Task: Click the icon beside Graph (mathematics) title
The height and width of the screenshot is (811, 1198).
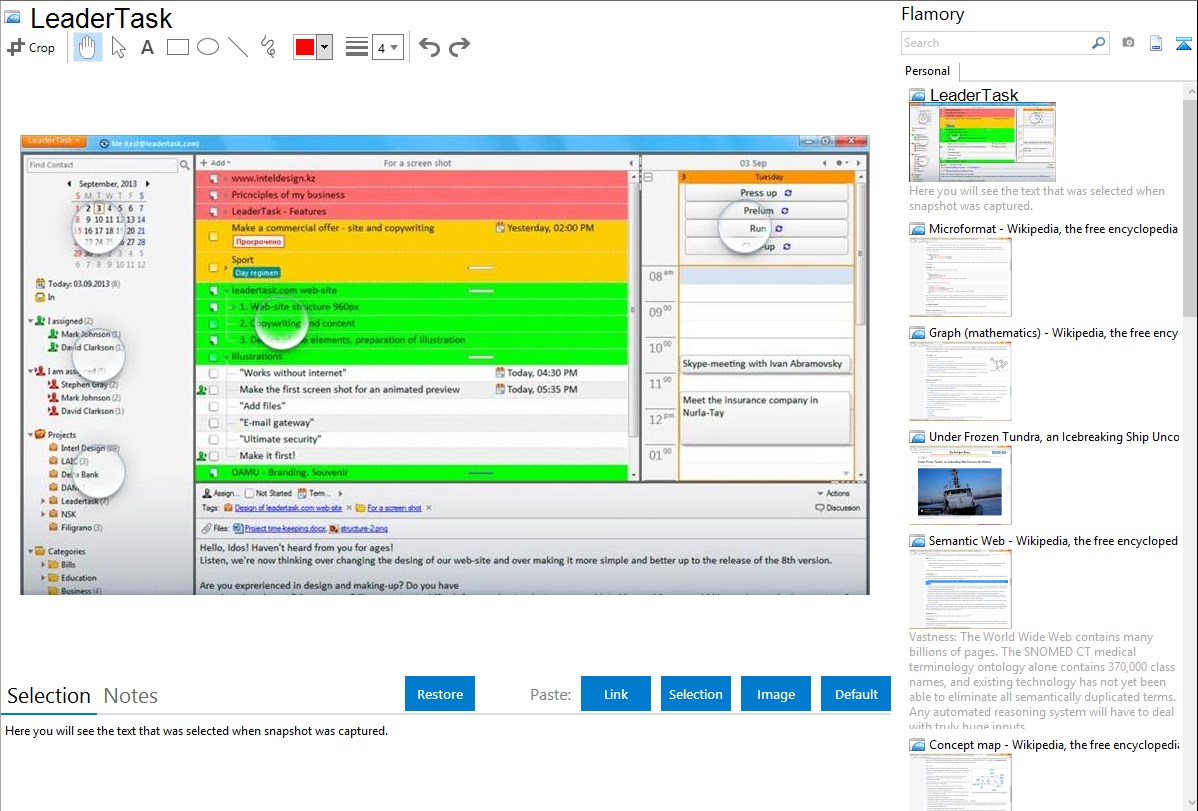Action: coord(917,333)
